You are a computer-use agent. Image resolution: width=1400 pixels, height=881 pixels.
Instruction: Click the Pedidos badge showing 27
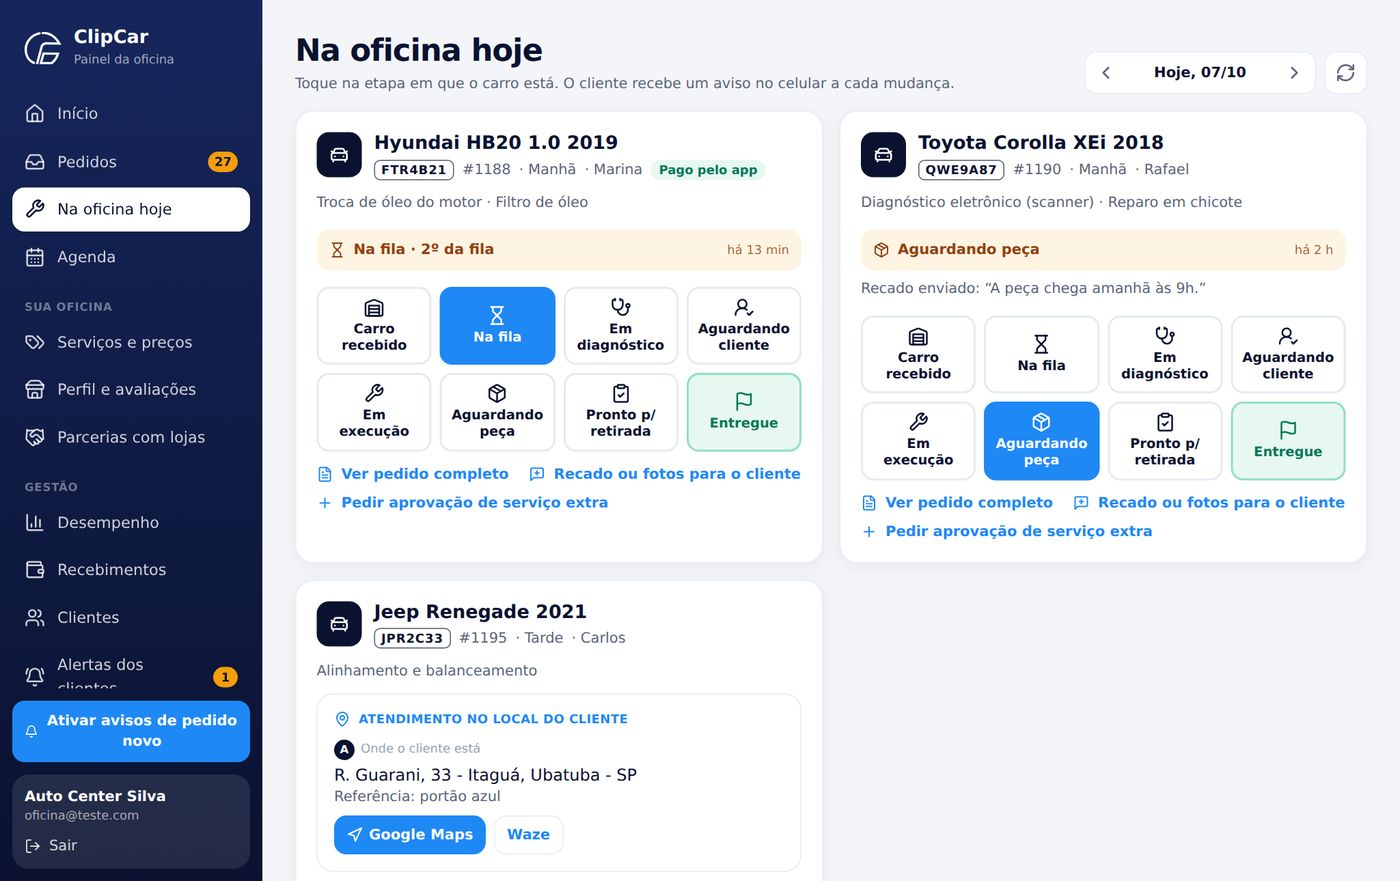[222, 162]
